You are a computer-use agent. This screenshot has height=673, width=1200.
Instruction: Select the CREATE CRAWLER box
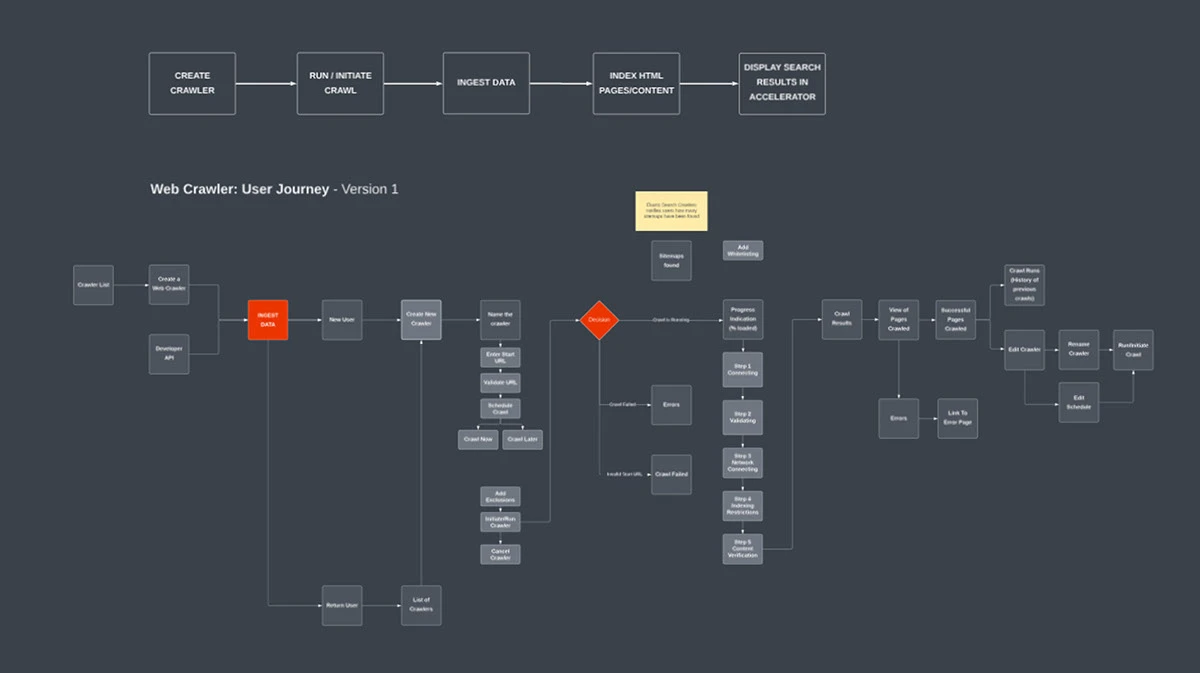[x=192, y=83]
